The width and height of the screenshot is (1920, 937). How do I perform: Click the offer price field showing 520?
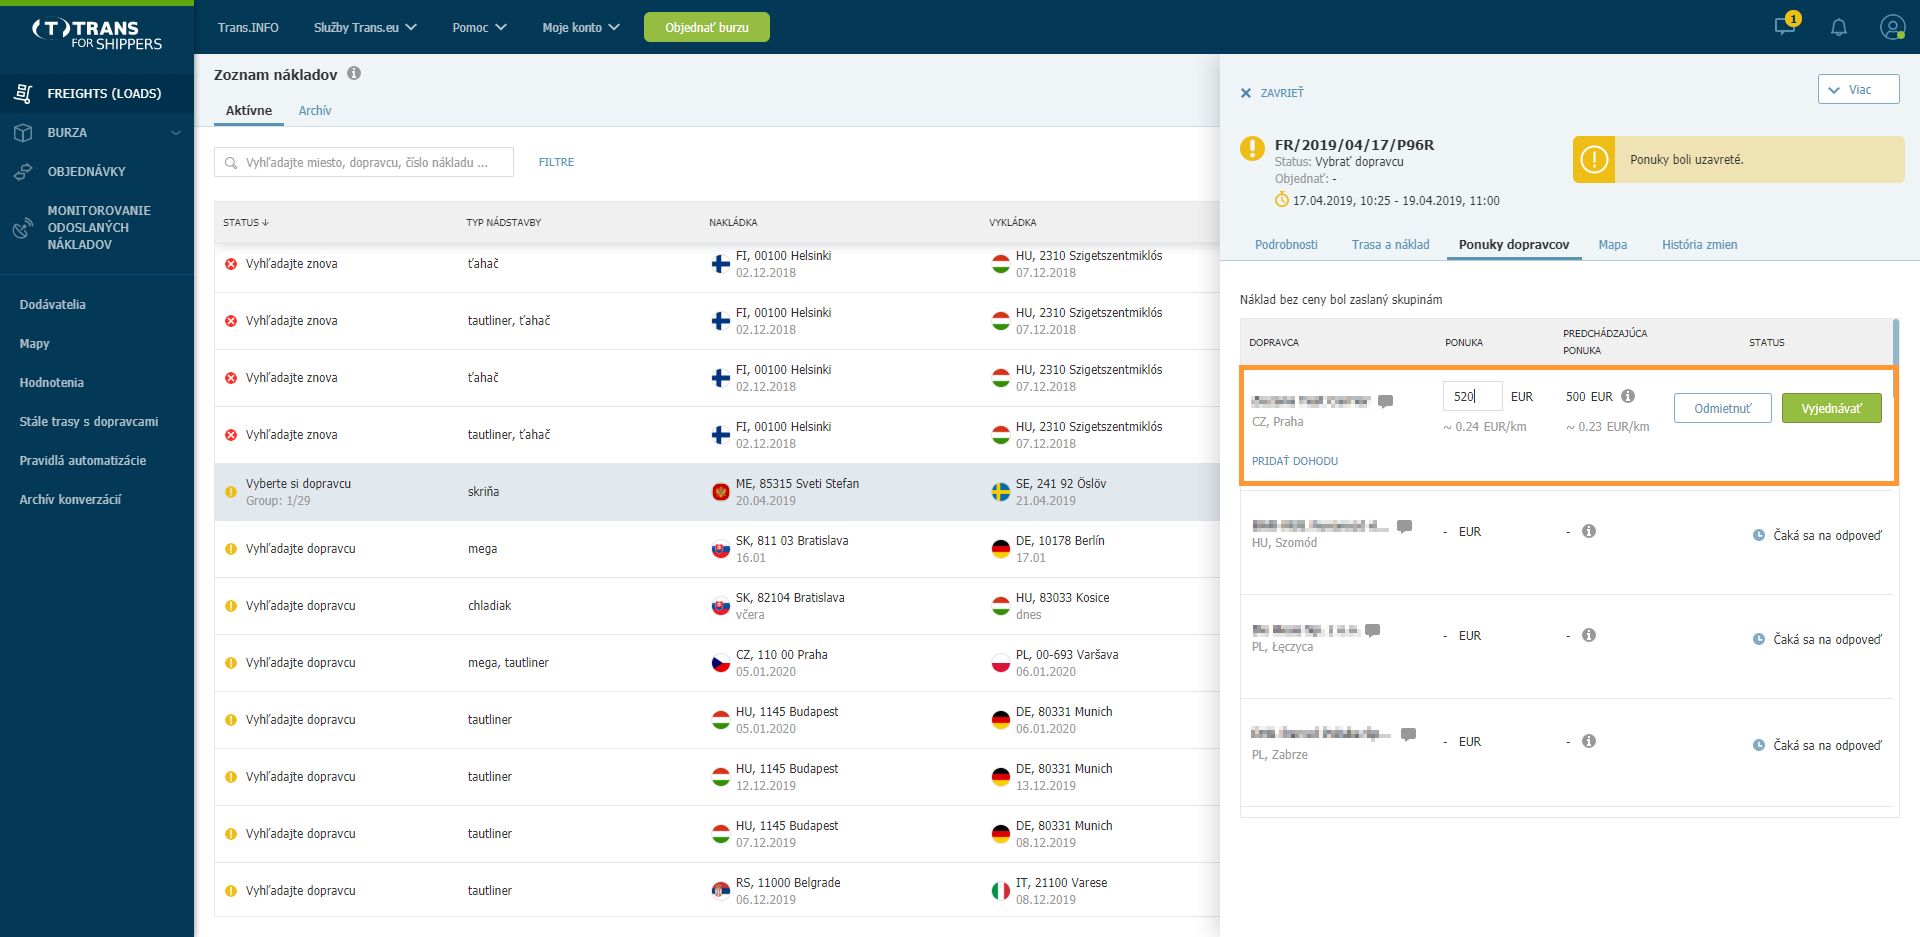point(1472,396)
